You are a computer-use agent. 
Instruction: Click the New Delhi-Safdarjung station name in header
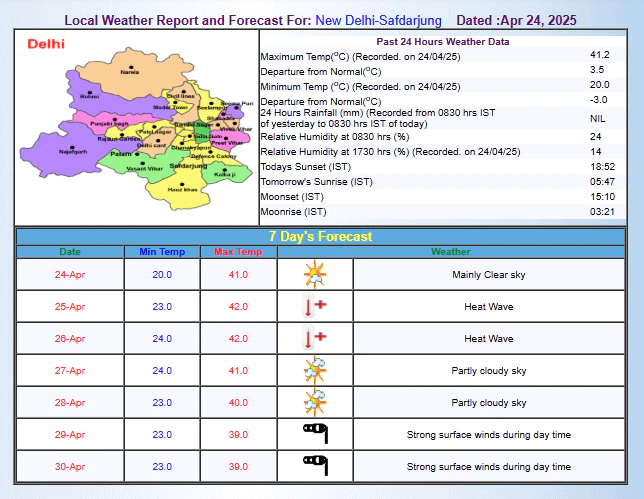coord(380,20)
